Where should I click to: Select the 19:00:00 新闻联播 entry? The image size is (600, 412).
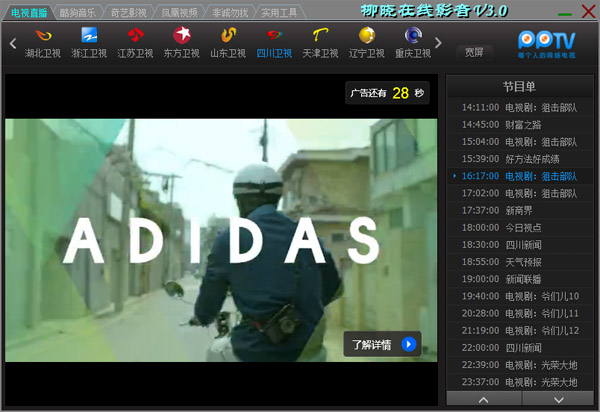[520, 279]
